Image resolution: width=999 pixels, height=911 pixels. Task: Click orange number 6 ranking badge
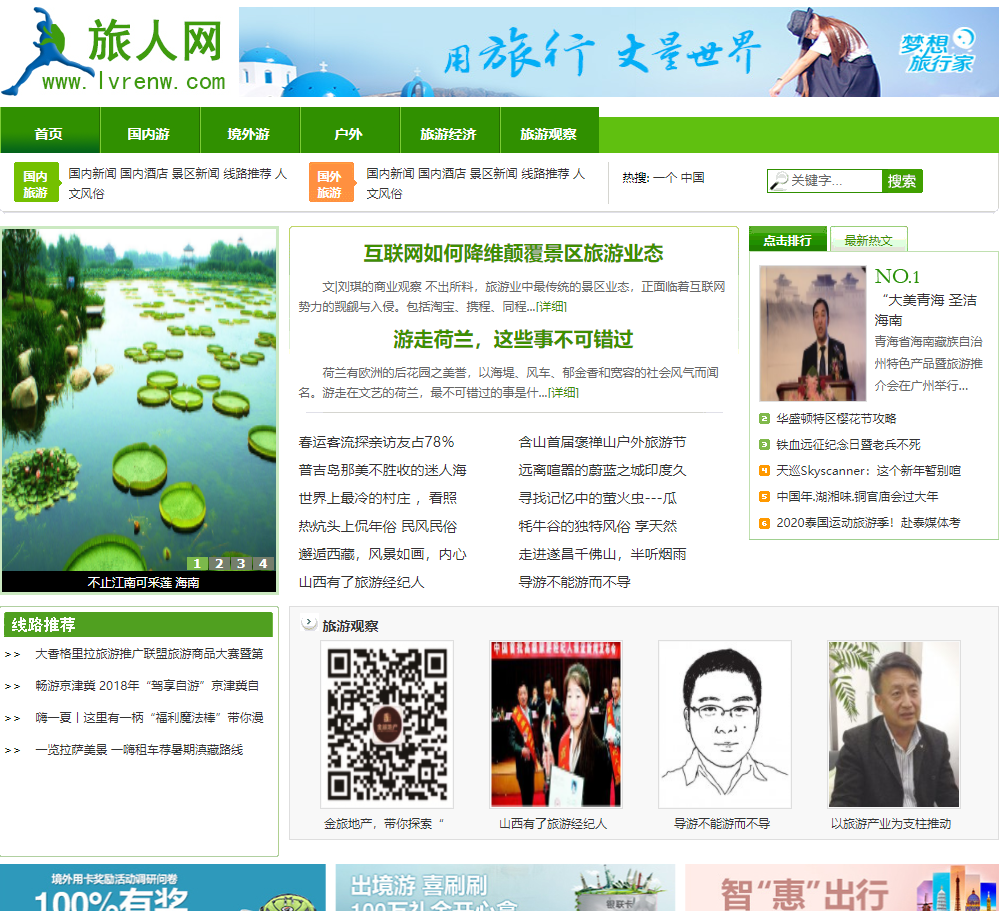(x=764, y=523)
